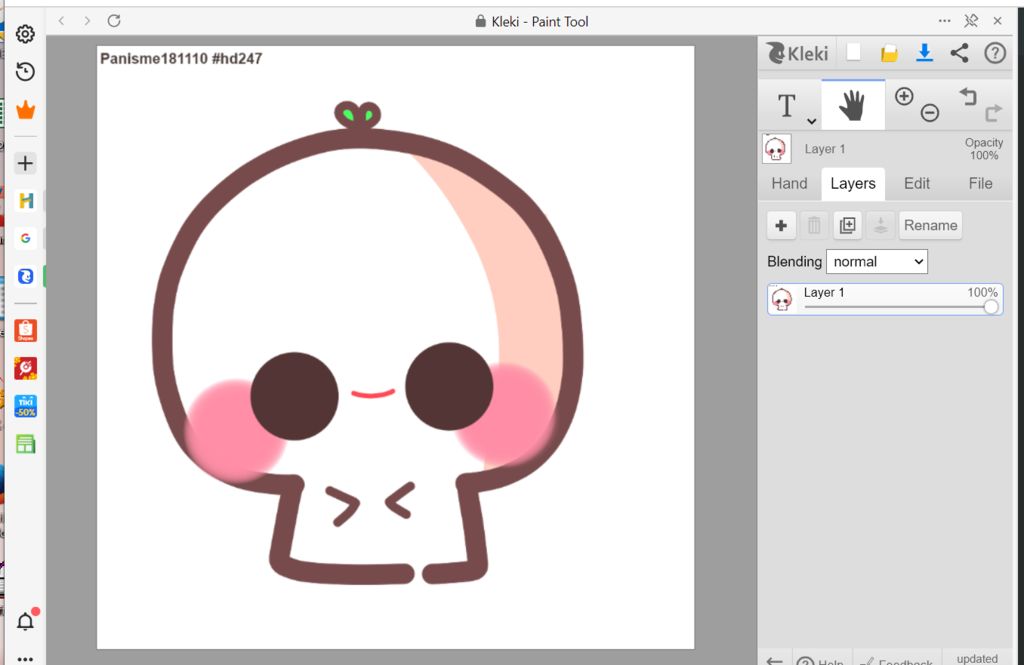This screenshot has width=1024, height=665.
Task: Reload the Kleki page
Action: click(114, 21)
